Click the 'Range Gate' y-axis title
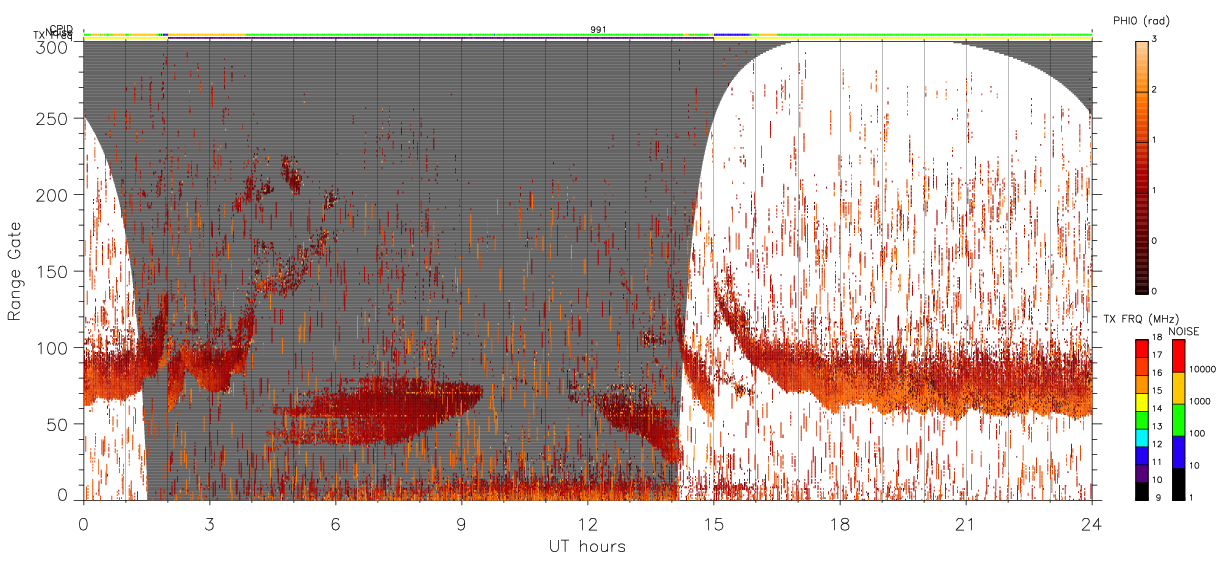The height and width of the screenshot is (567, 1228). [x=15, y=272]
